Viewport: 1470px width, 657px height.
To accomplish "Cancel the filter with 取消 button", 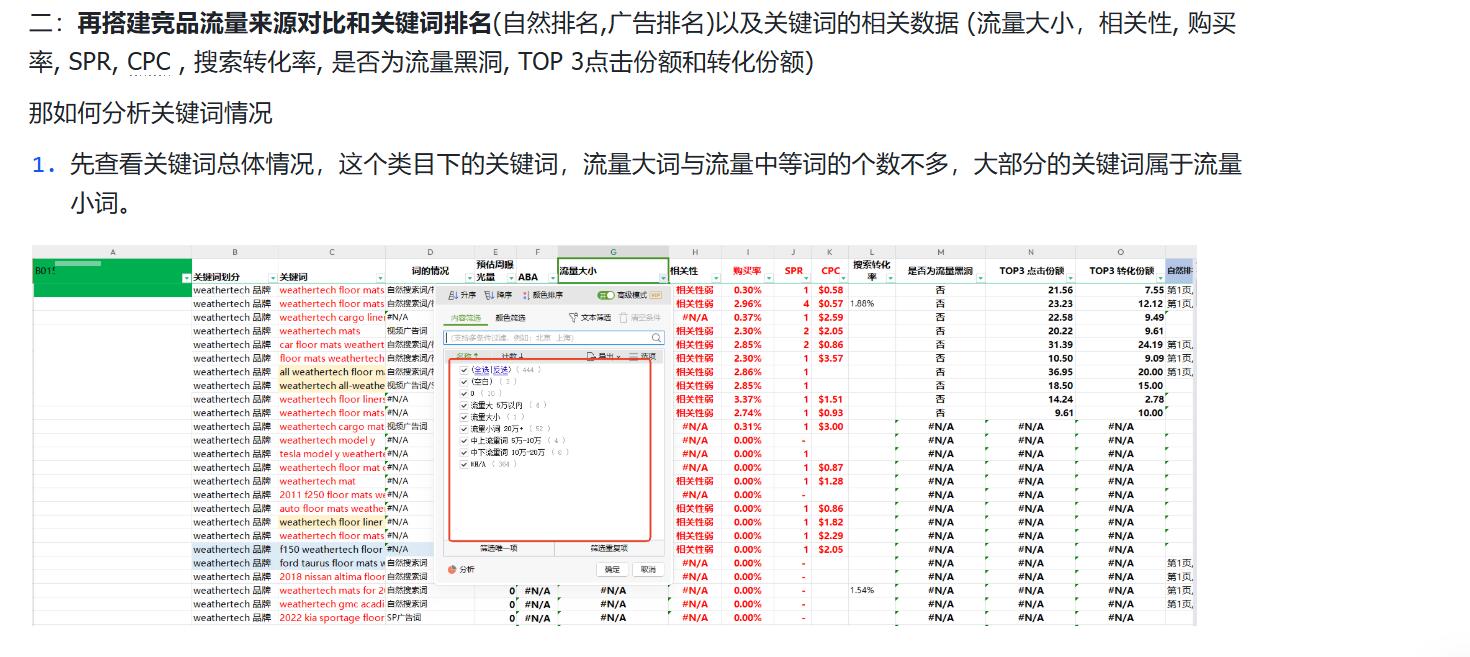I will click(x=647, y=569).
